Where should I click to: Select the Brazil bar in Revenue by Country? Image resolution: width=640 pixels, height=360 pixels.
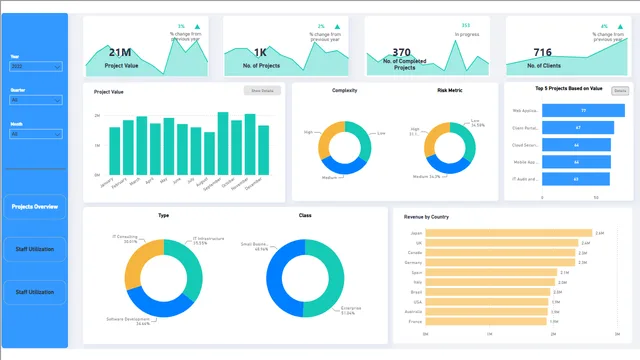488,292
